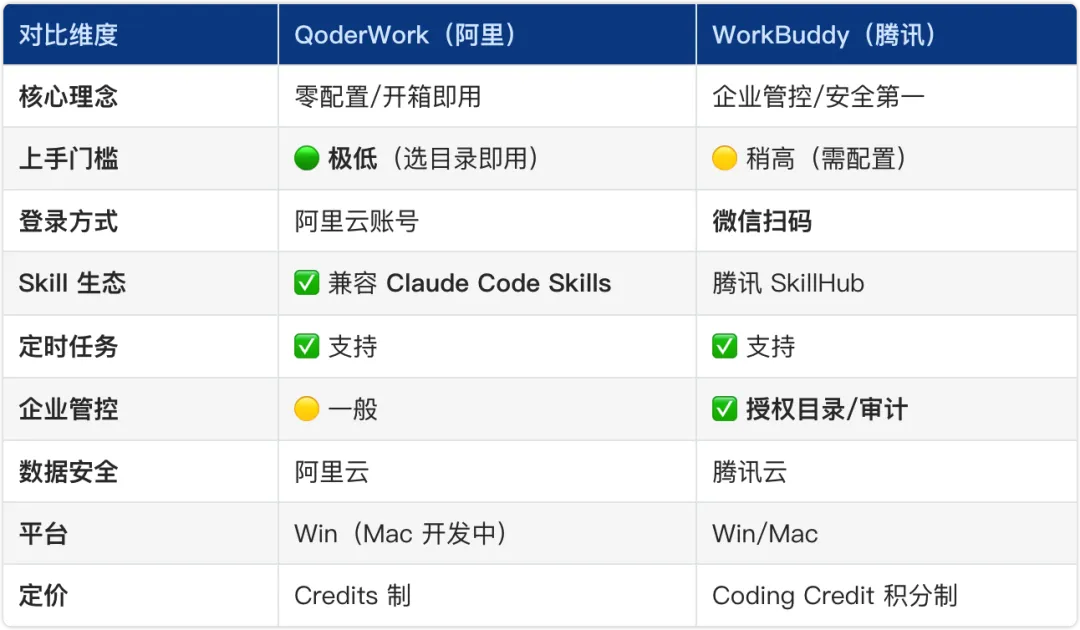Click the 企业管控 row label
The image size is (1080, 630).
coord(68,409)
